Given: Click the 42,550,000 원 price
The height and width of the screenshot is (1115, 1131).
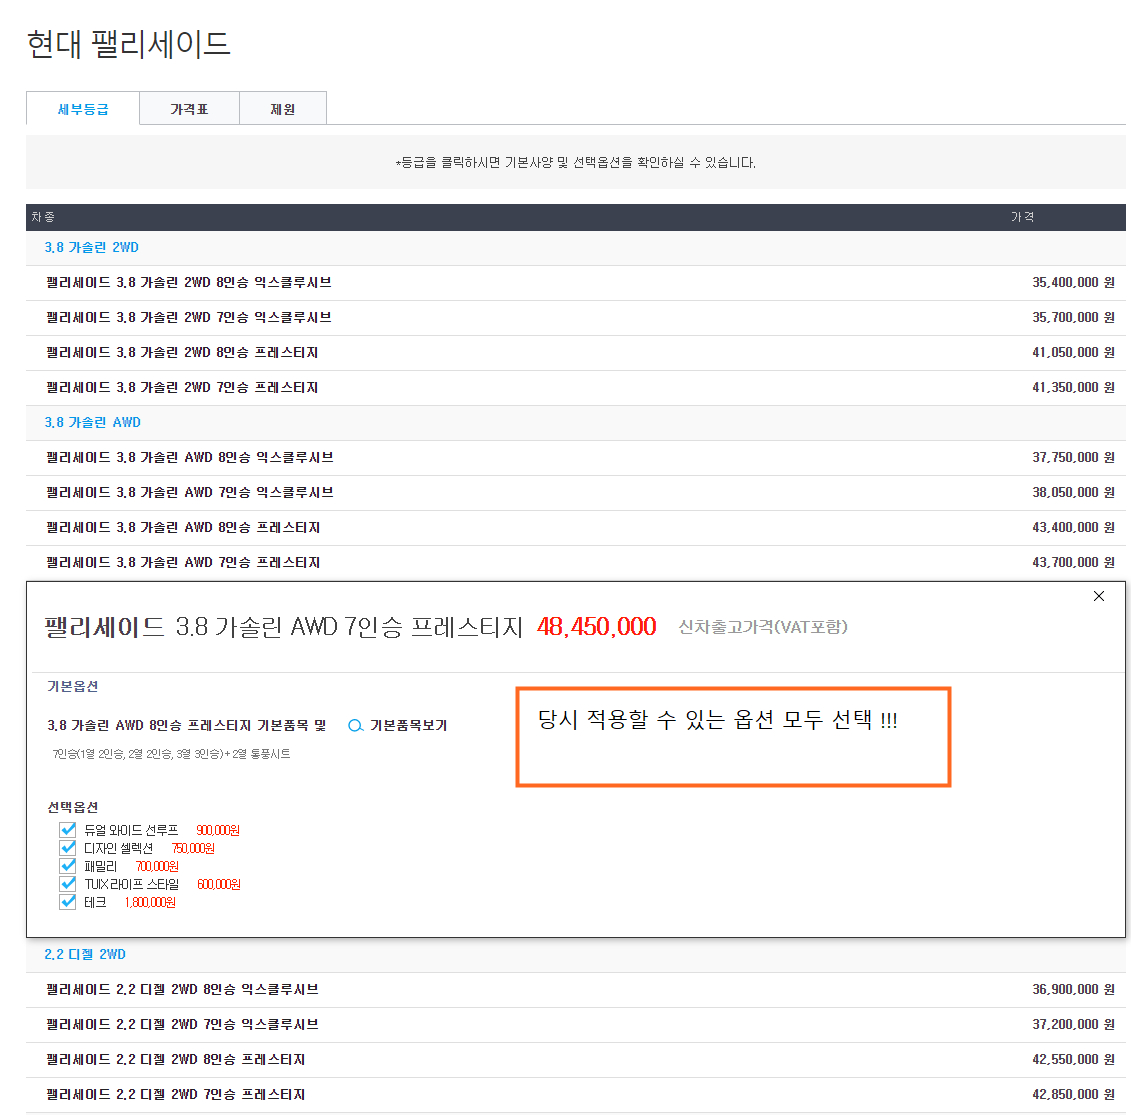Looking at the screenshot, I should [1073, 1059].
